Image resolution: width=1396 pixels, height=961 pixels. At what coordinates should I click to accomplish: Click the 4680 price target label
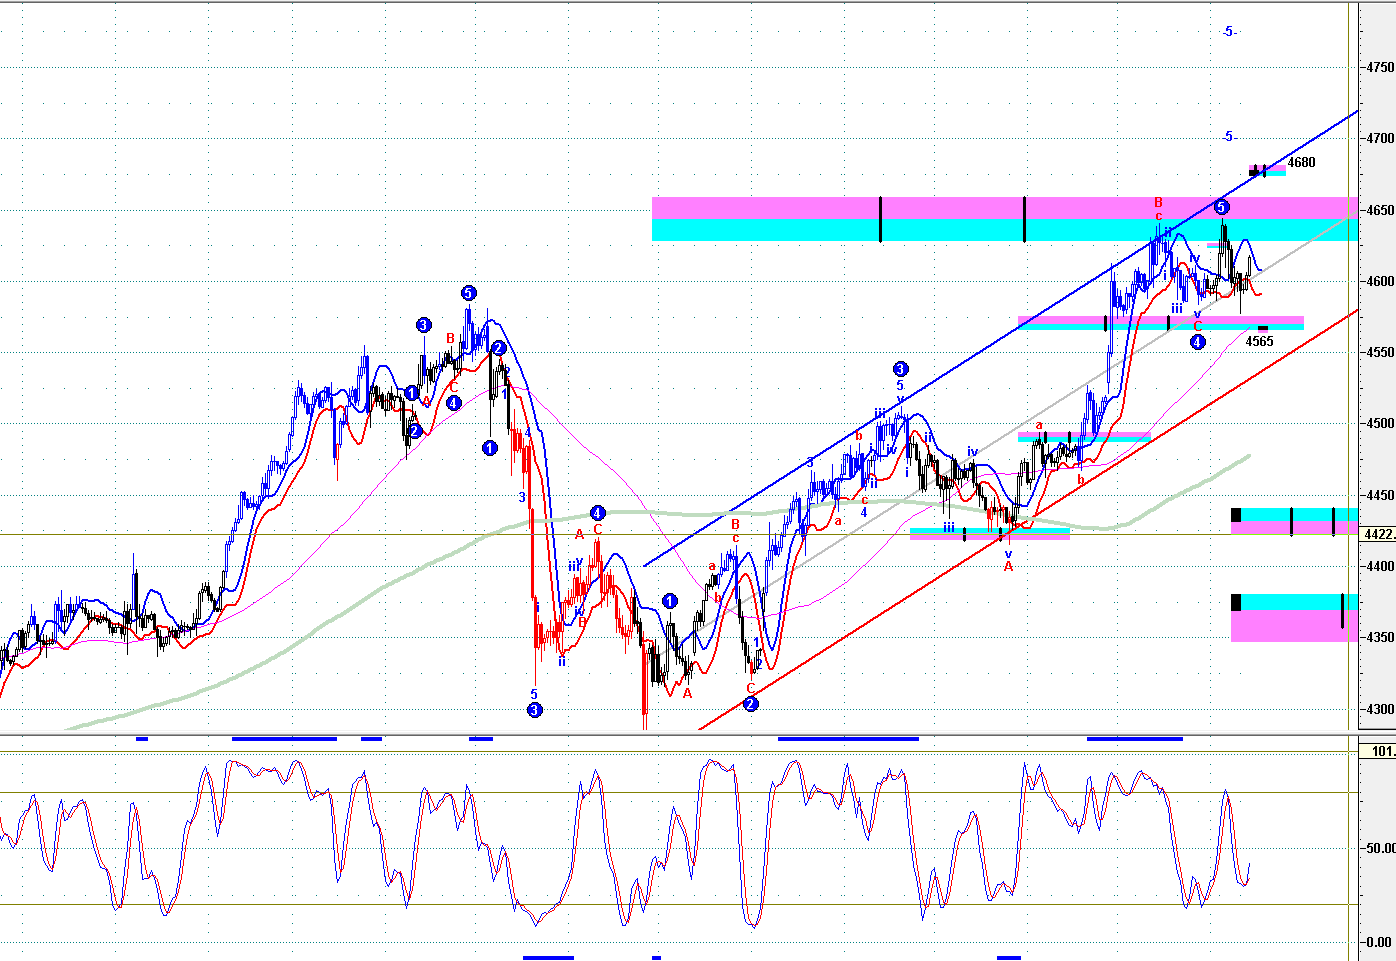(1301, 162)
